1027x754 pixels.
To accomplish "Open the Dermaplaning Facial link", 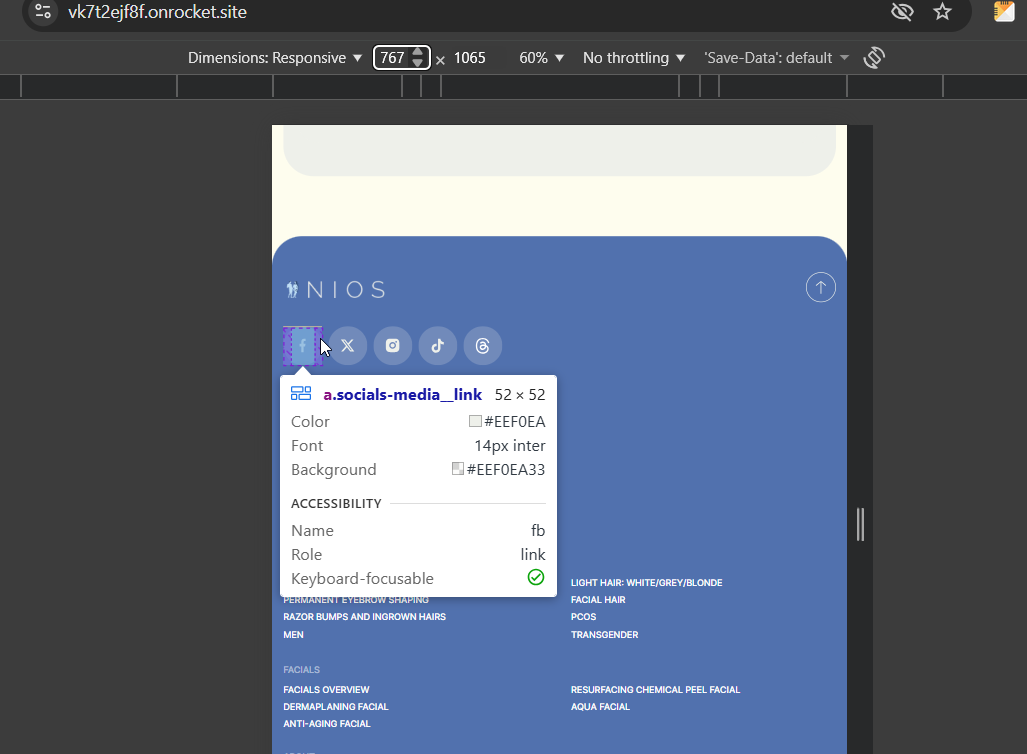I will (x=335, y=706).
